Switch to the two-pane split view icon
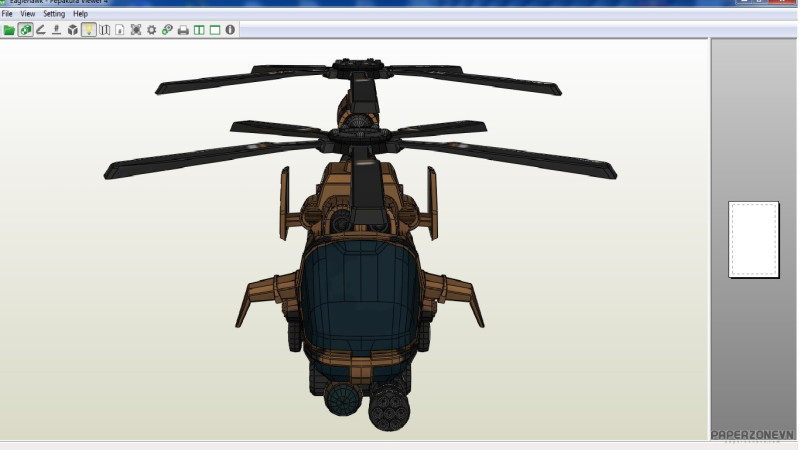The height and width of the screenshot is (450, 800). point(199,30)
